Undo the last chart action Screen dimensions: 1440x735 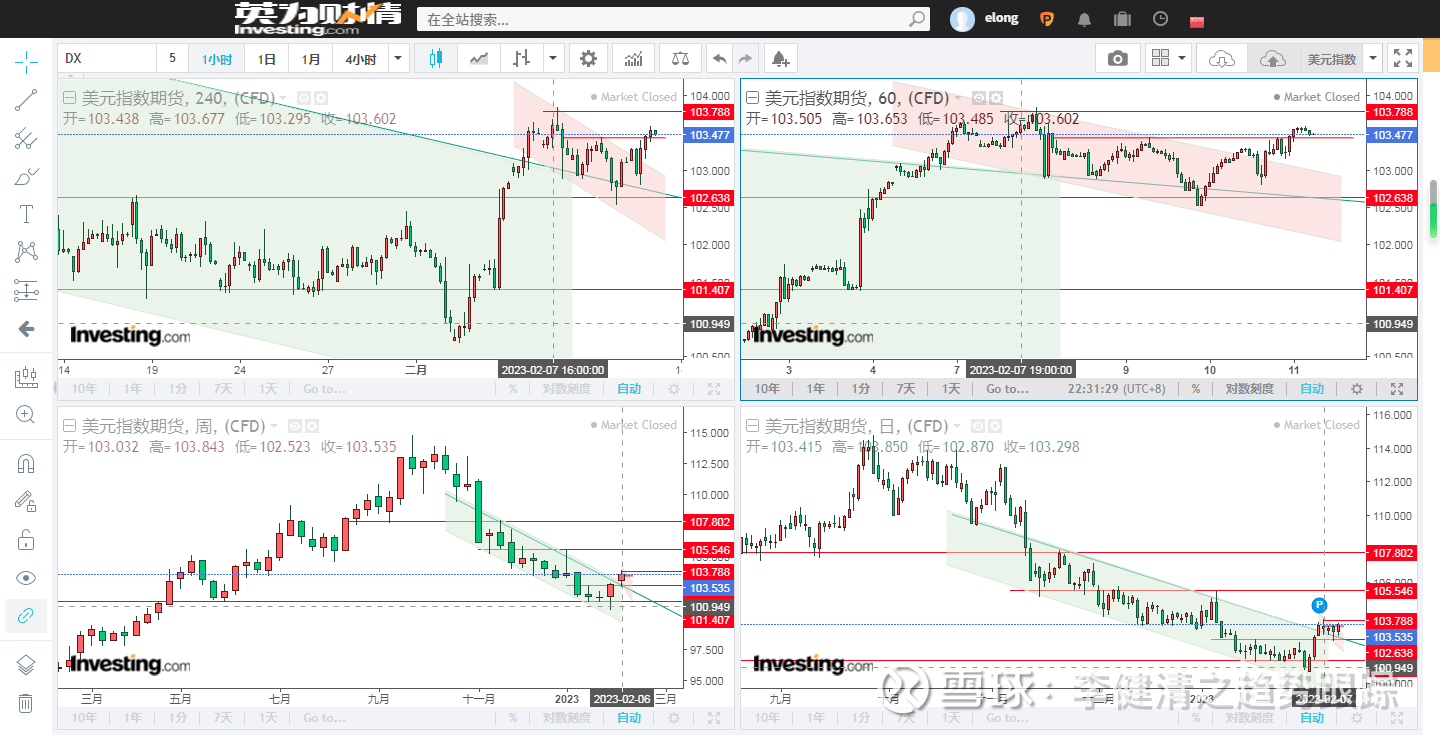coord(719,59)
